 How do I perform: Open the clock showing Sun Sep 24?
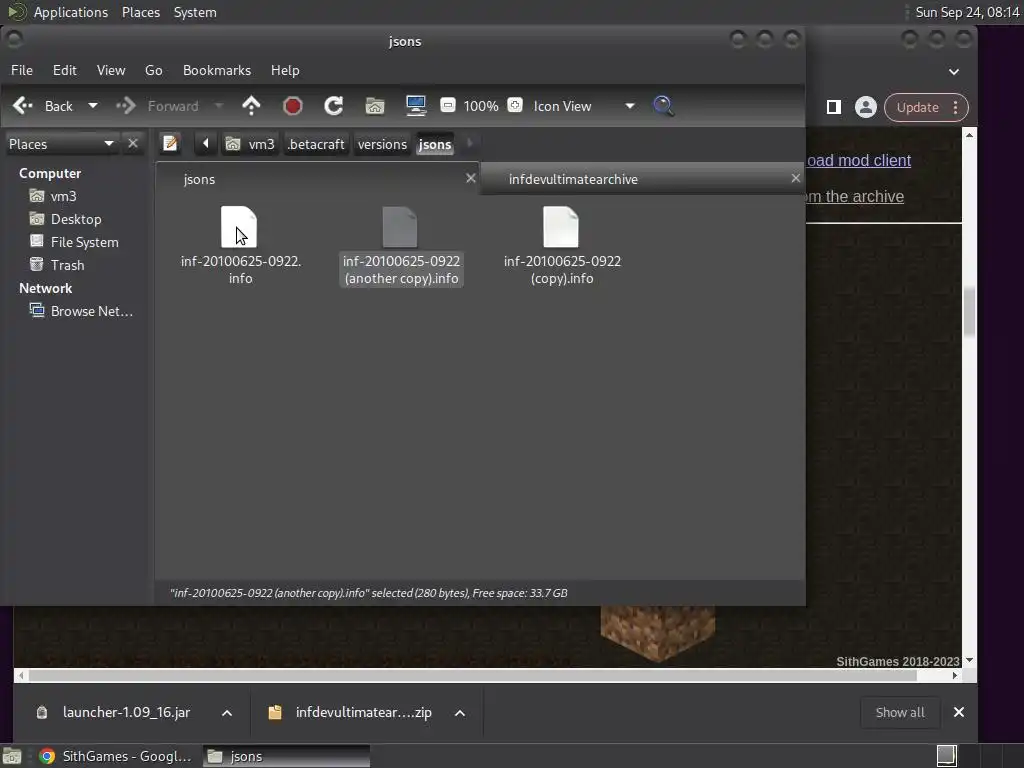[967, 12]
